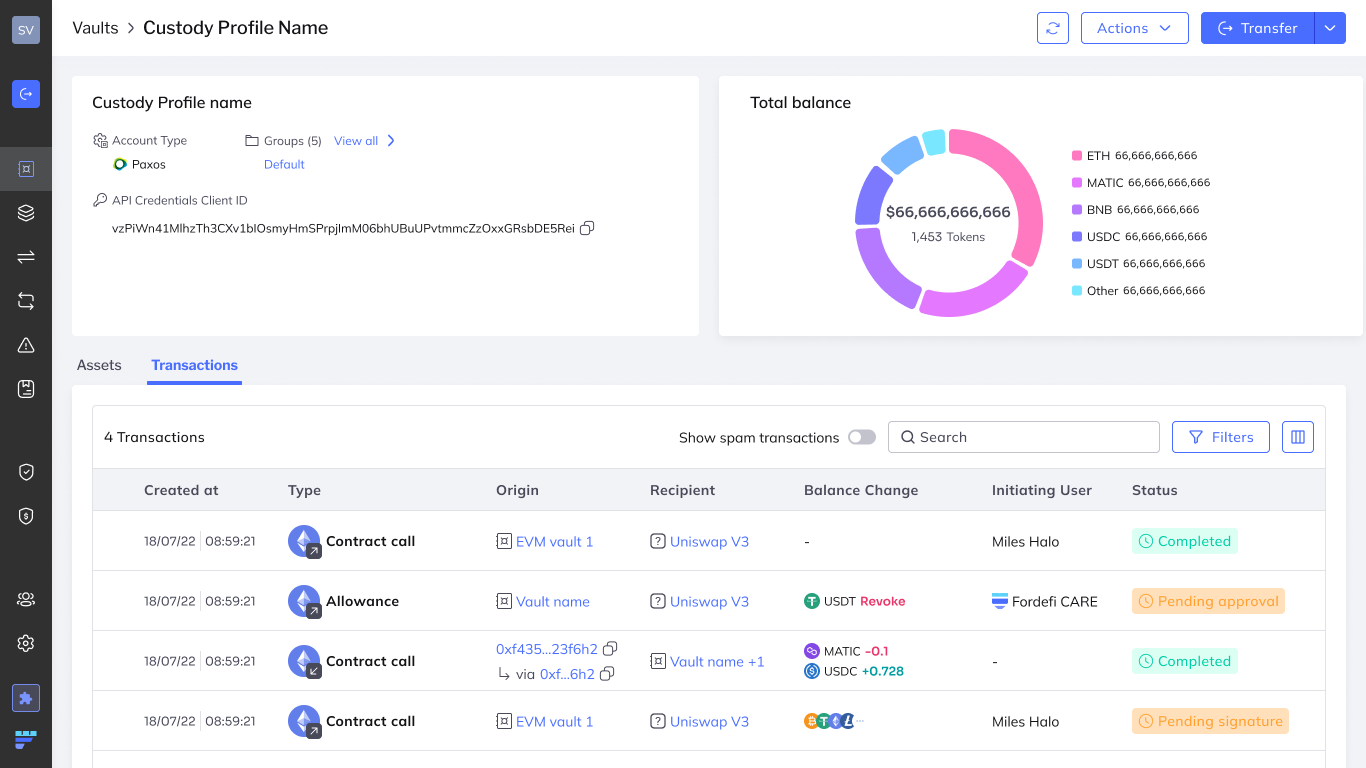Open the users sidebar icon
This screenshot has width=1366, height=768.
[26, 599]
